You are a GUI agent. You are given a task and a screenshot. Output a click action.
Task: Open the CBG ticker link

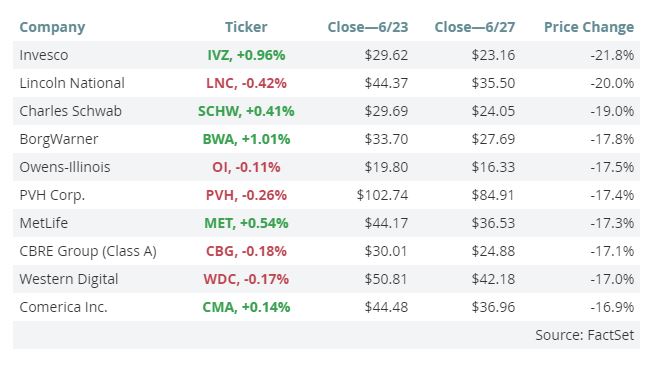click(x=246, y=251)
